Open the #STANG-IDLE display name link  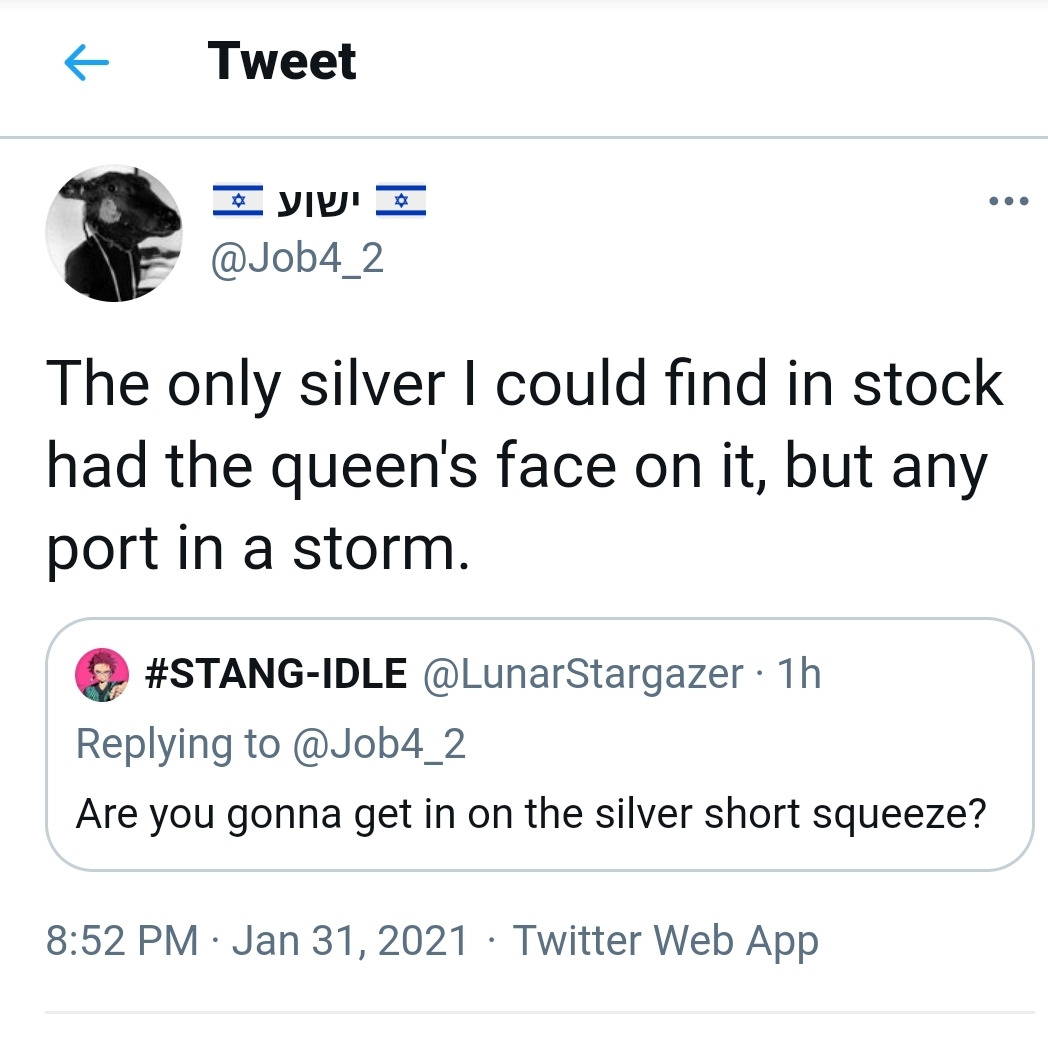click(276, 675)
